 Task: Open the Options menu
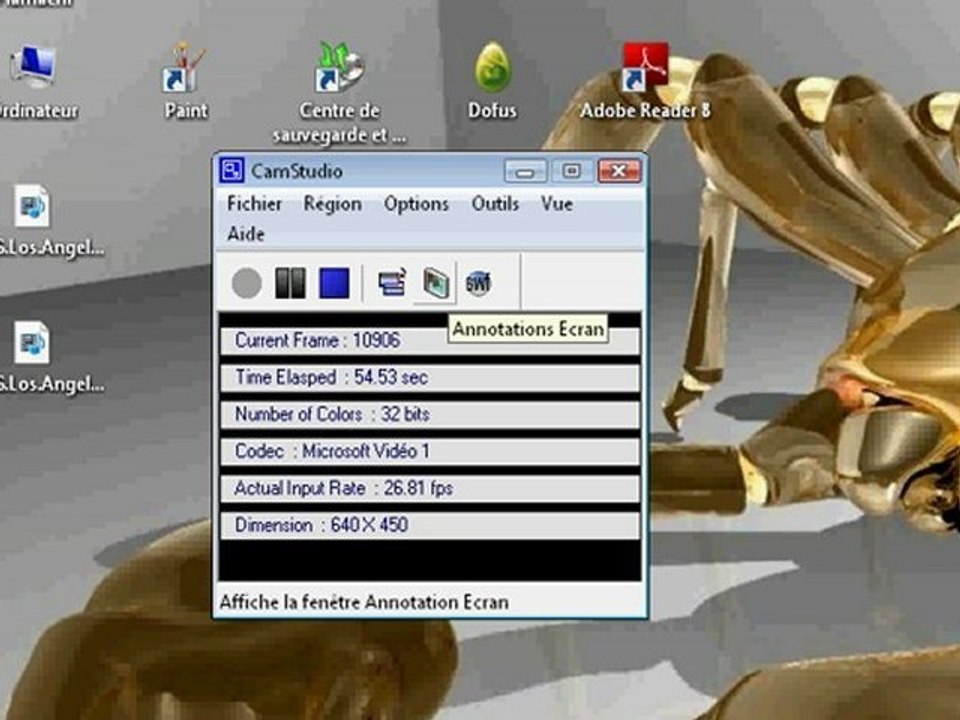click(x=416, y=204)
